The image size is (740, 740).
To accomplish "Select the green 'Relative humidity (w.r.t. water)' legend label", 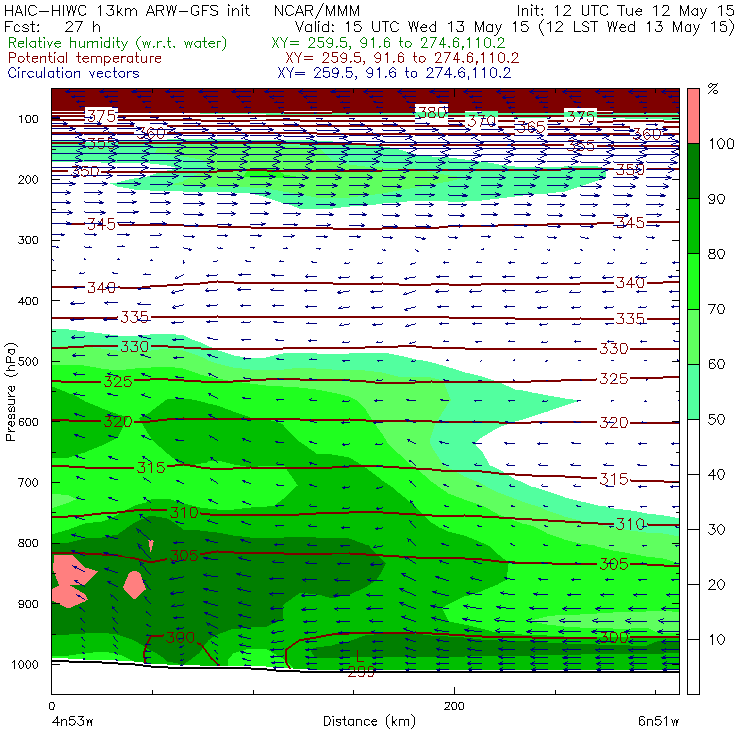I will [118, 43].
